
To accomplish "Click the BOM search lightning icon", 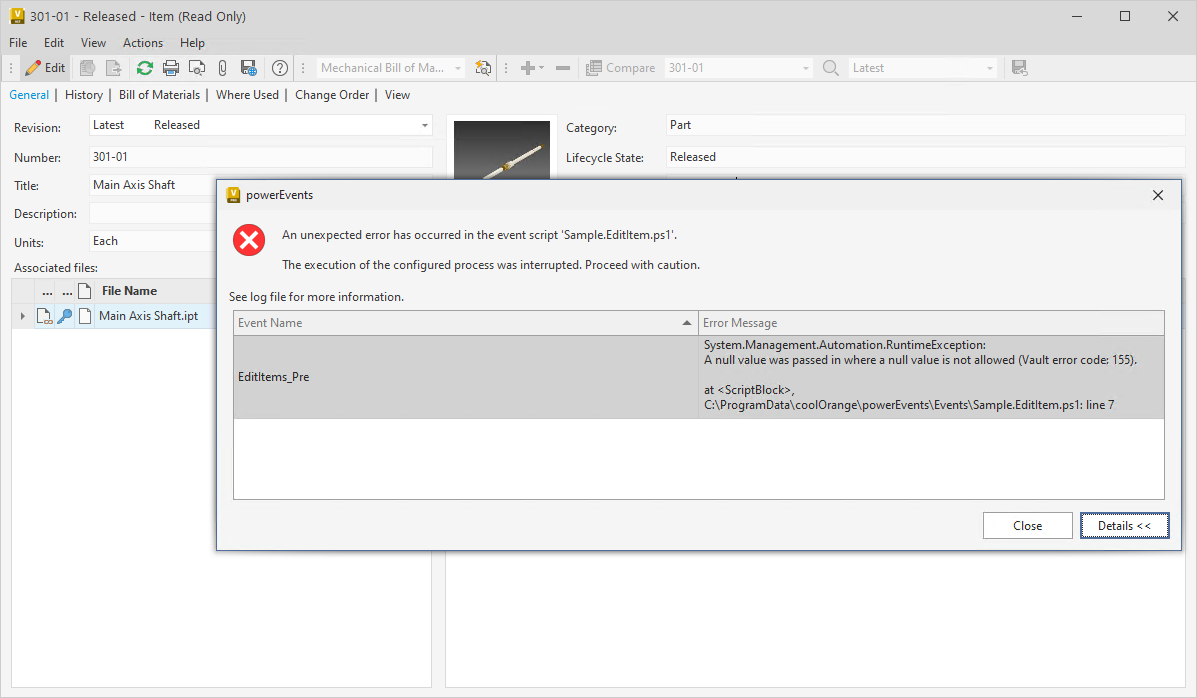I will pyautogui.click(x=482, y=68).
